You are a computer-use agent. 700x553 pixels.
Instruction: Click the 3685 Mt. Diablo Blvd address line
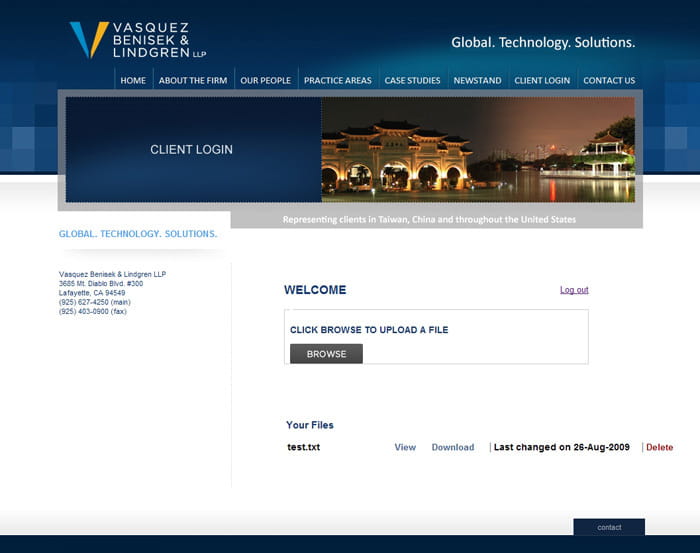pos(101,283)
